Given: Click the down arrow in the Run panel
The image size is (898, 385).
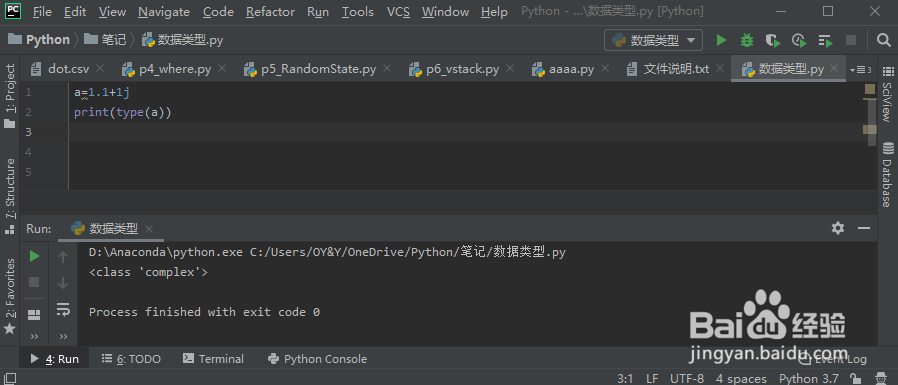Looking at the screenshot, I should pyautogui.click(x=63, y=282).
